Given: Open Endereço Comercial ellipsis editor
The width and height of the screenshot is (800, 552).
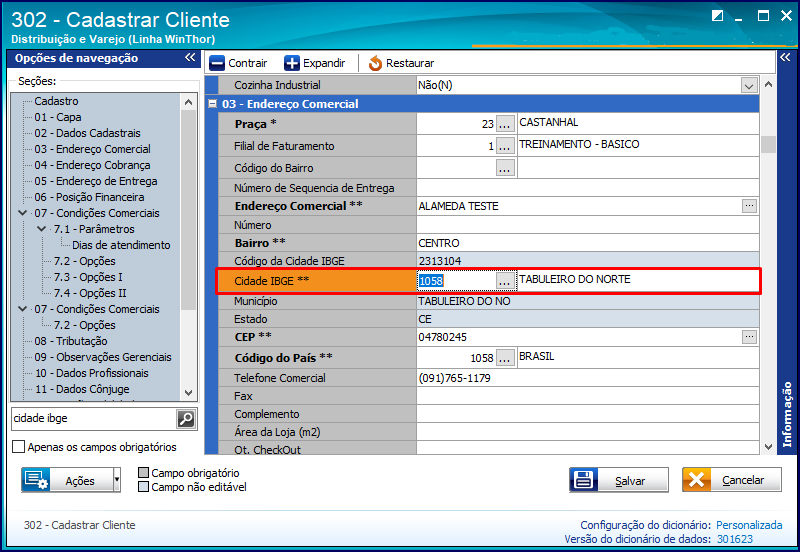Looking at the screenshot, I should tap(749, 206).
